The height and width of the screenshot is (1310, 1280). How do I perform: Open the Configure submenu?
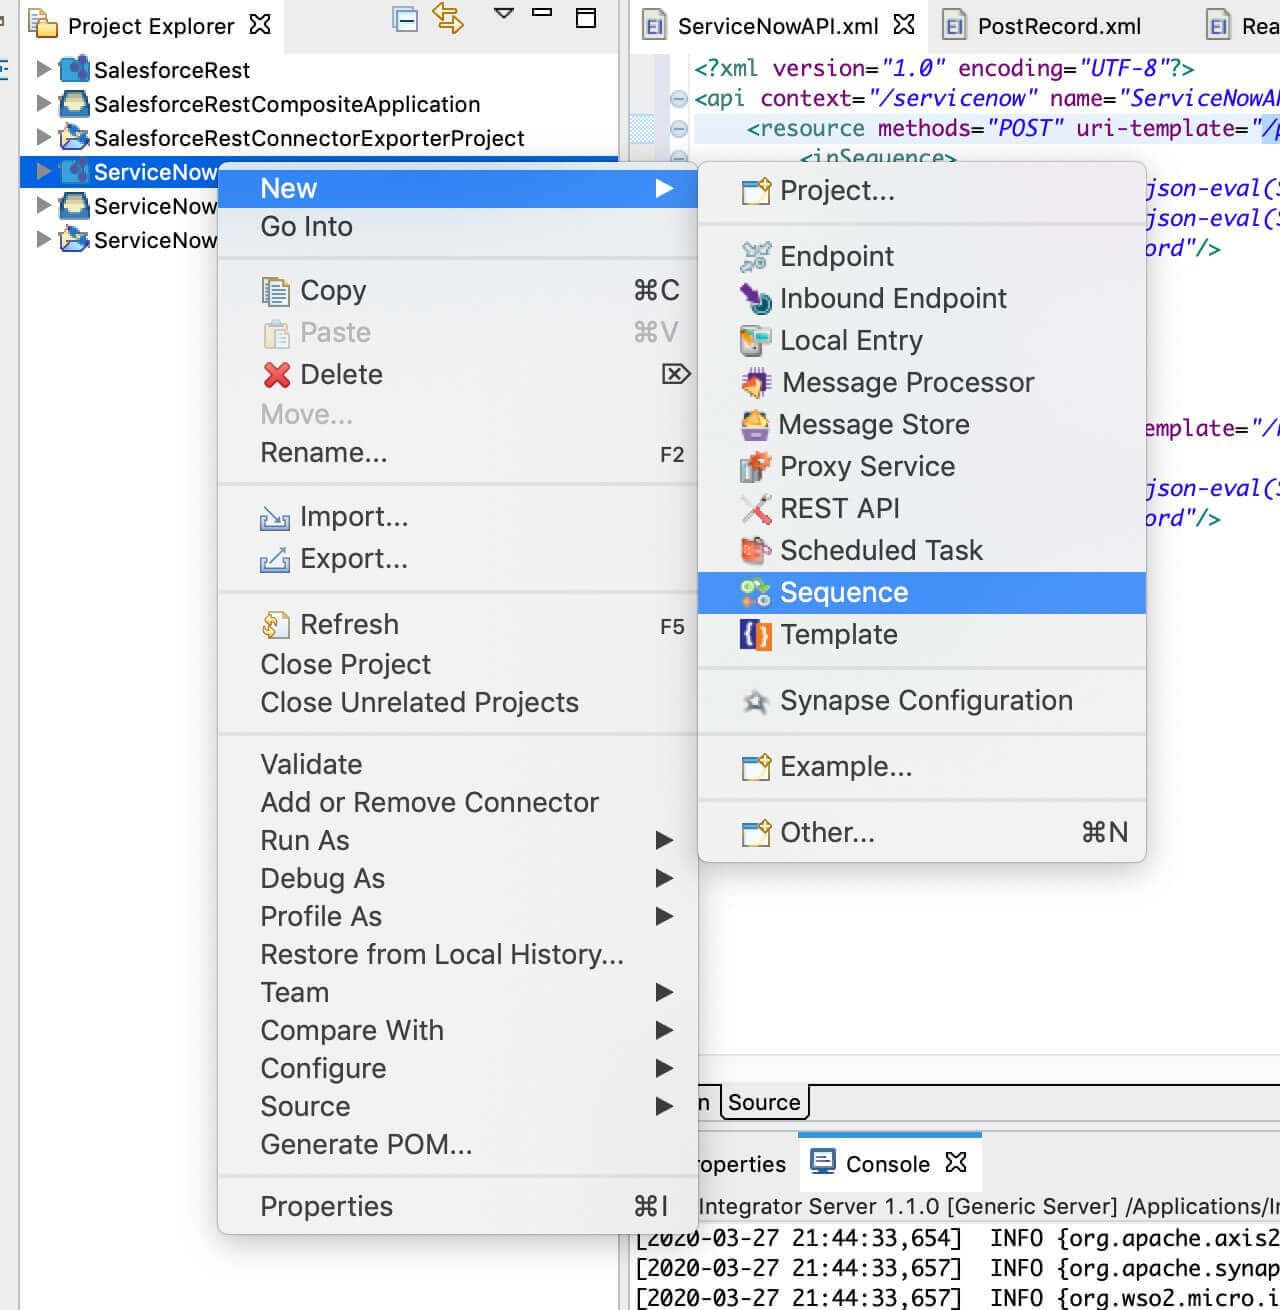tap(457, 1069)
